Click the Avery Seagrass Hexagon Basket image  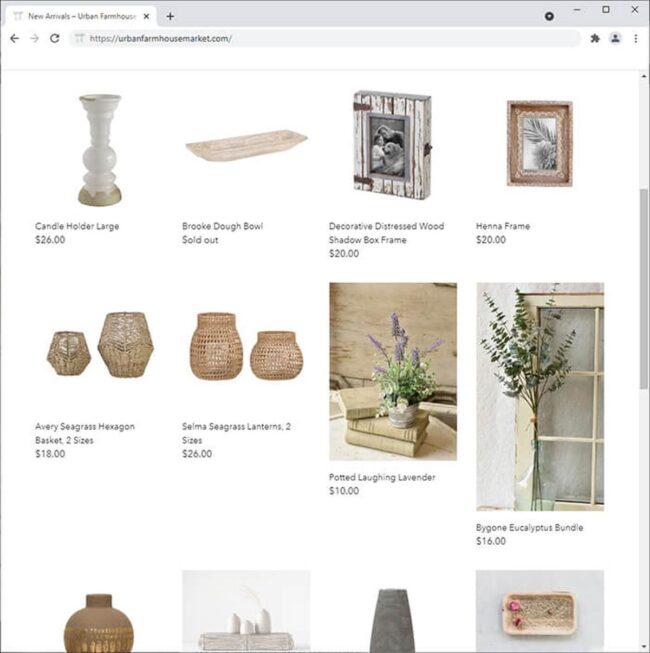click(100, 345)
